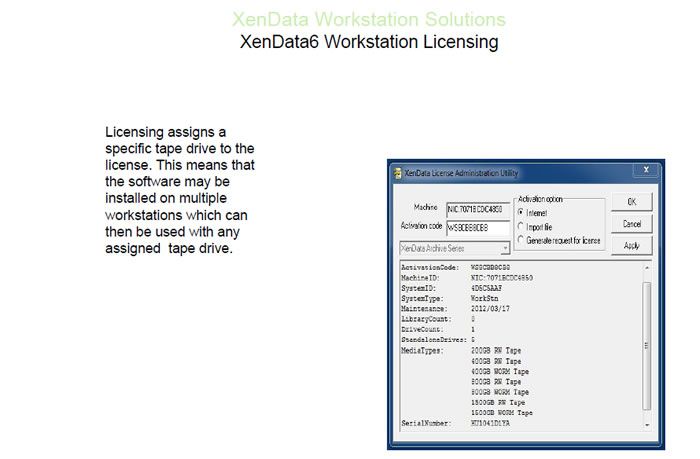Click the Maintenance 2012/03/17 line
Screen dimensions: 700x459
455,309
